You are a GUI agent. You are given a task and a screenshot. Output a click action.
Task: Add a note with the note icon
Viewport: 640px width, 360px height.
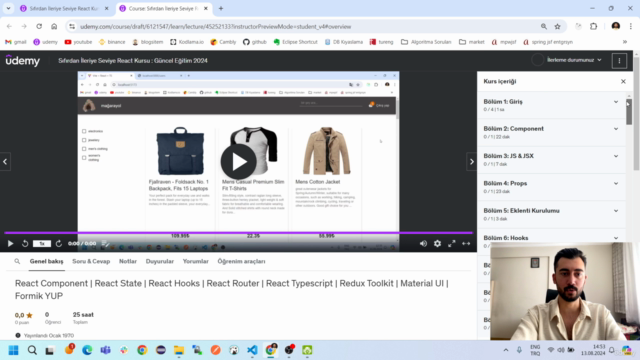point(105,243)
